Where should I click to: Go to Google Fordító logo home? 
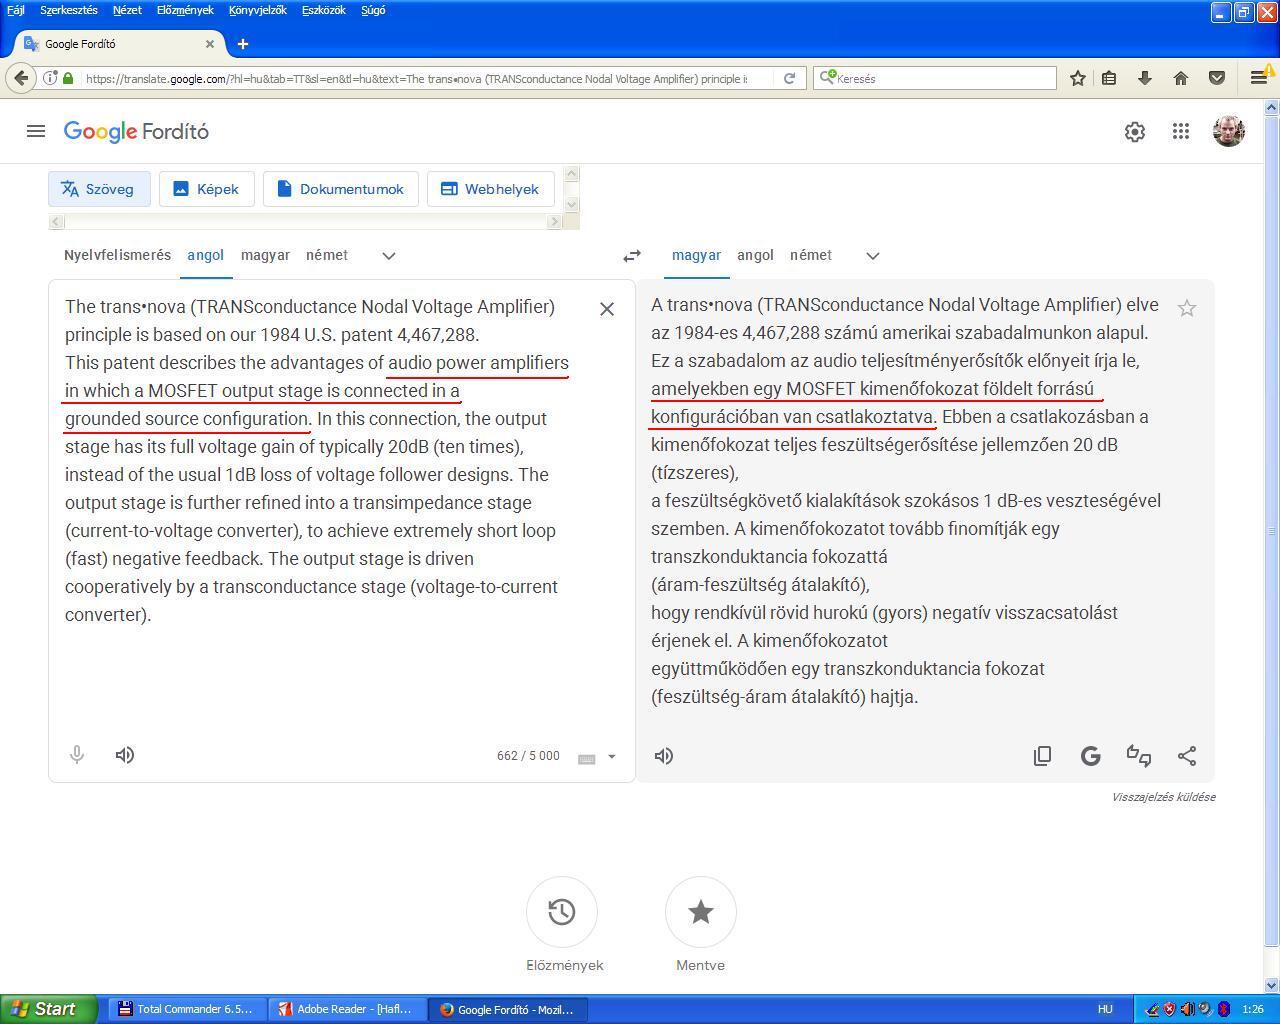point(136,132)
